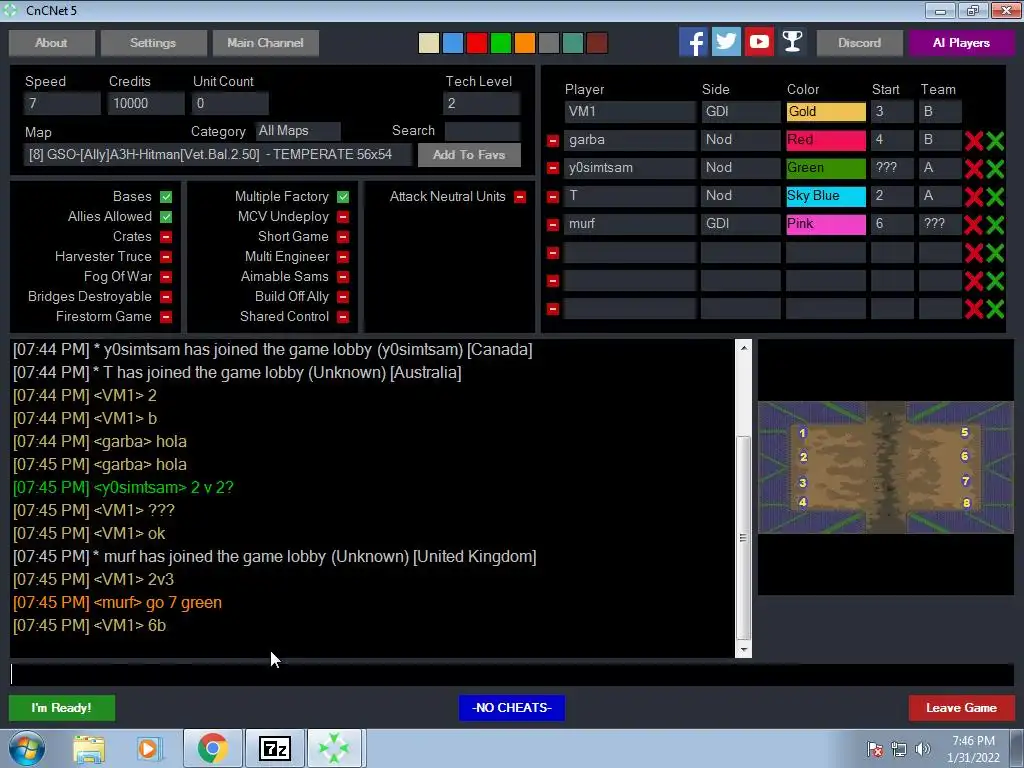
Task: Open Settings
Action: tap(153, 42)
